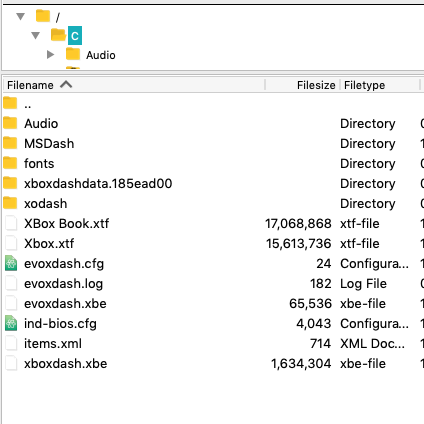
Task: Click xboxdashdata.185ead00 folder icon
Action: [10, 183]
